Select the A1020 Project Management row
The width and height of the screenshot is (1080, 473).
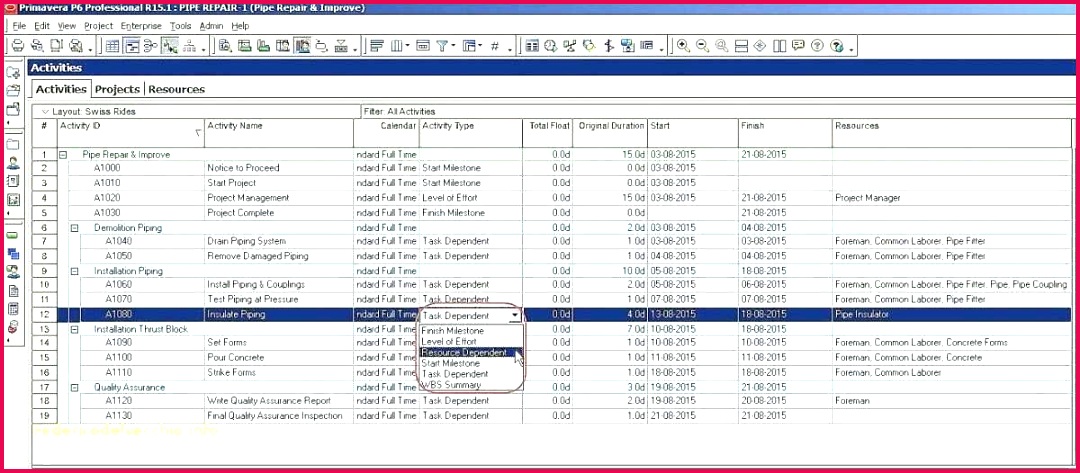click(551, 198)
